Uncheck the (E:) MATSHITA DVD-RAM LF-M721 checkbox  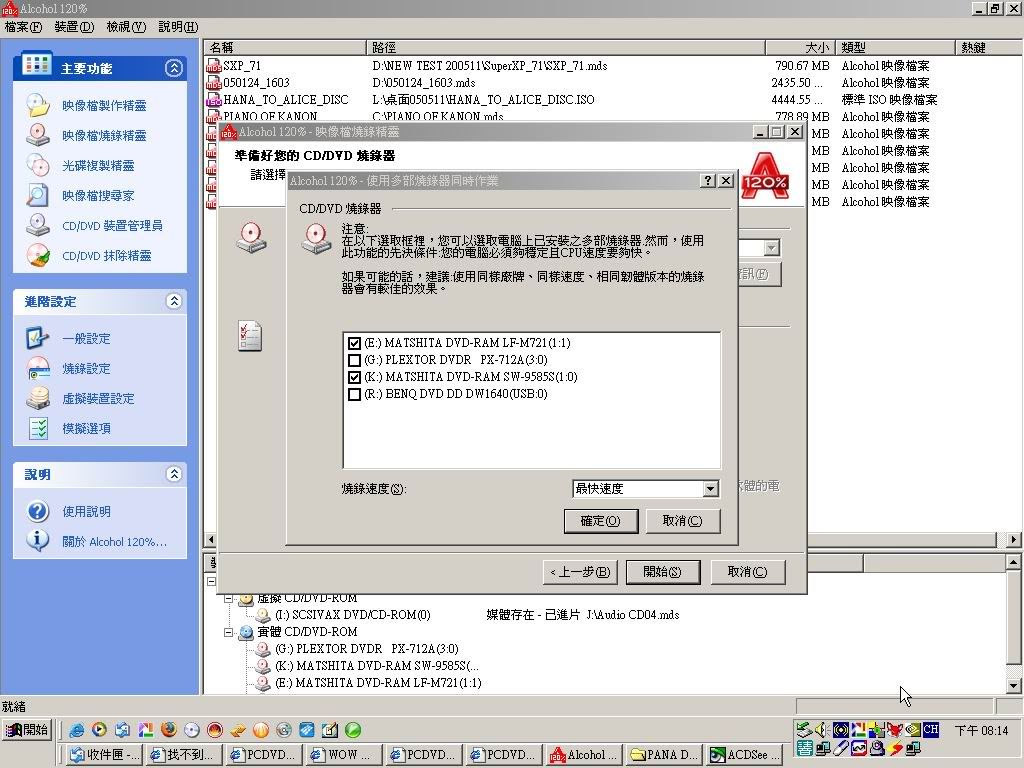coord(354,343)
